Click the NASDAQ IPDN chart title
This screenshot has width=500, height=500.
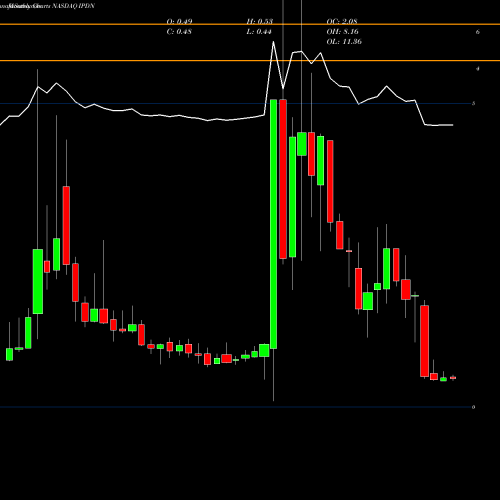[x=73, y=6]
